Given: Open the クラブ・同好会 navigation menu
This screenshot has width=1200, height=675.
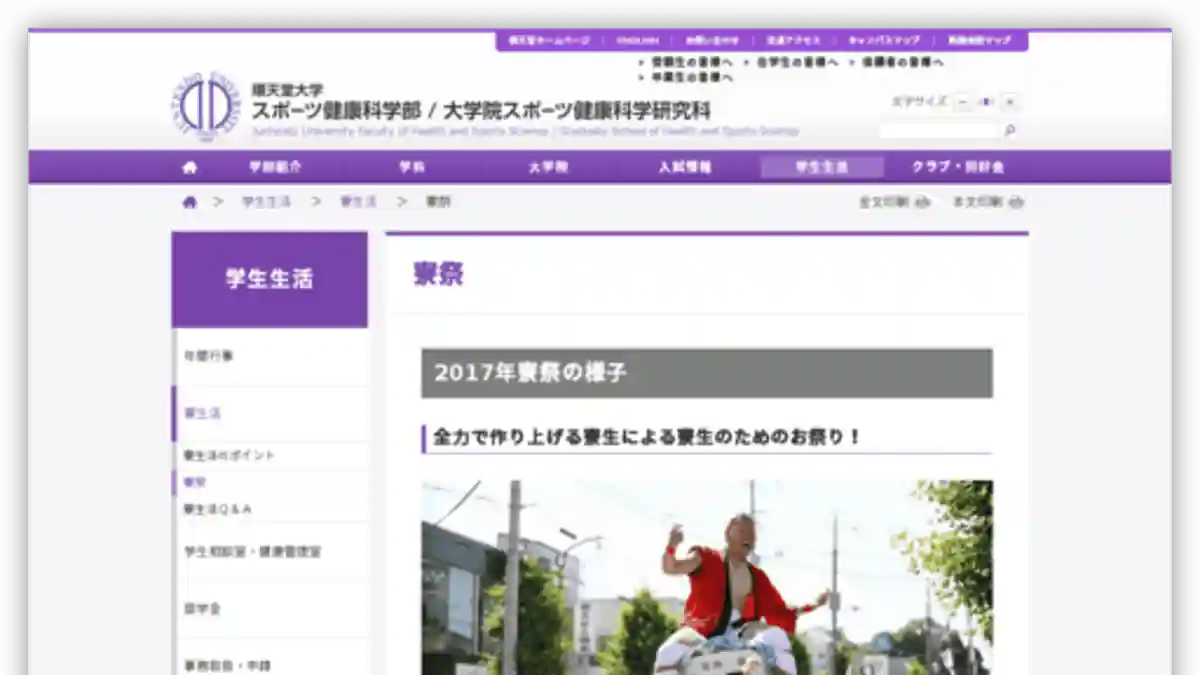Looking at the screenshot, I should tap(957, 167).
